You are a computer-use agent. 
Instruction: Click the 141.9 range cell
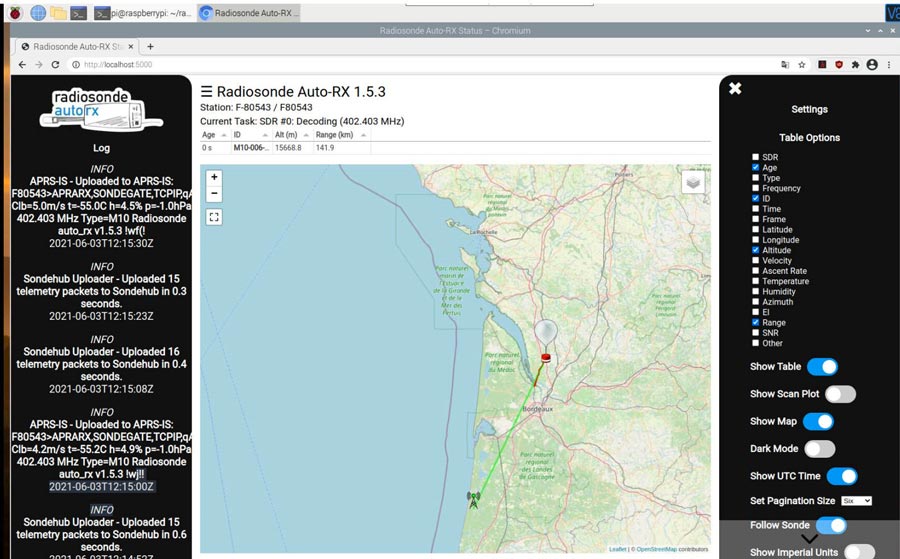point(341,147)
